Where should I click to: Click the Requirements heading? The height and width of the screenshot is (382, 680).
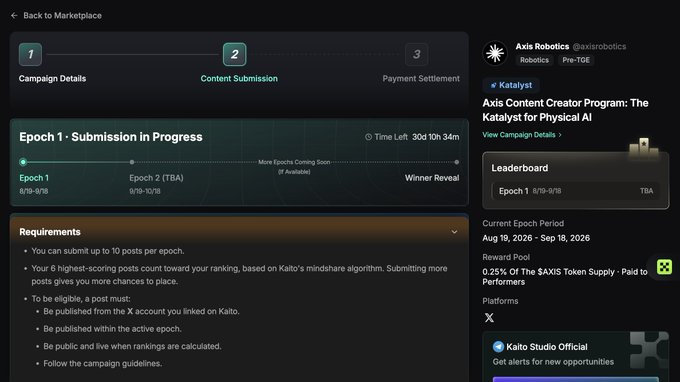pos(50,232)
